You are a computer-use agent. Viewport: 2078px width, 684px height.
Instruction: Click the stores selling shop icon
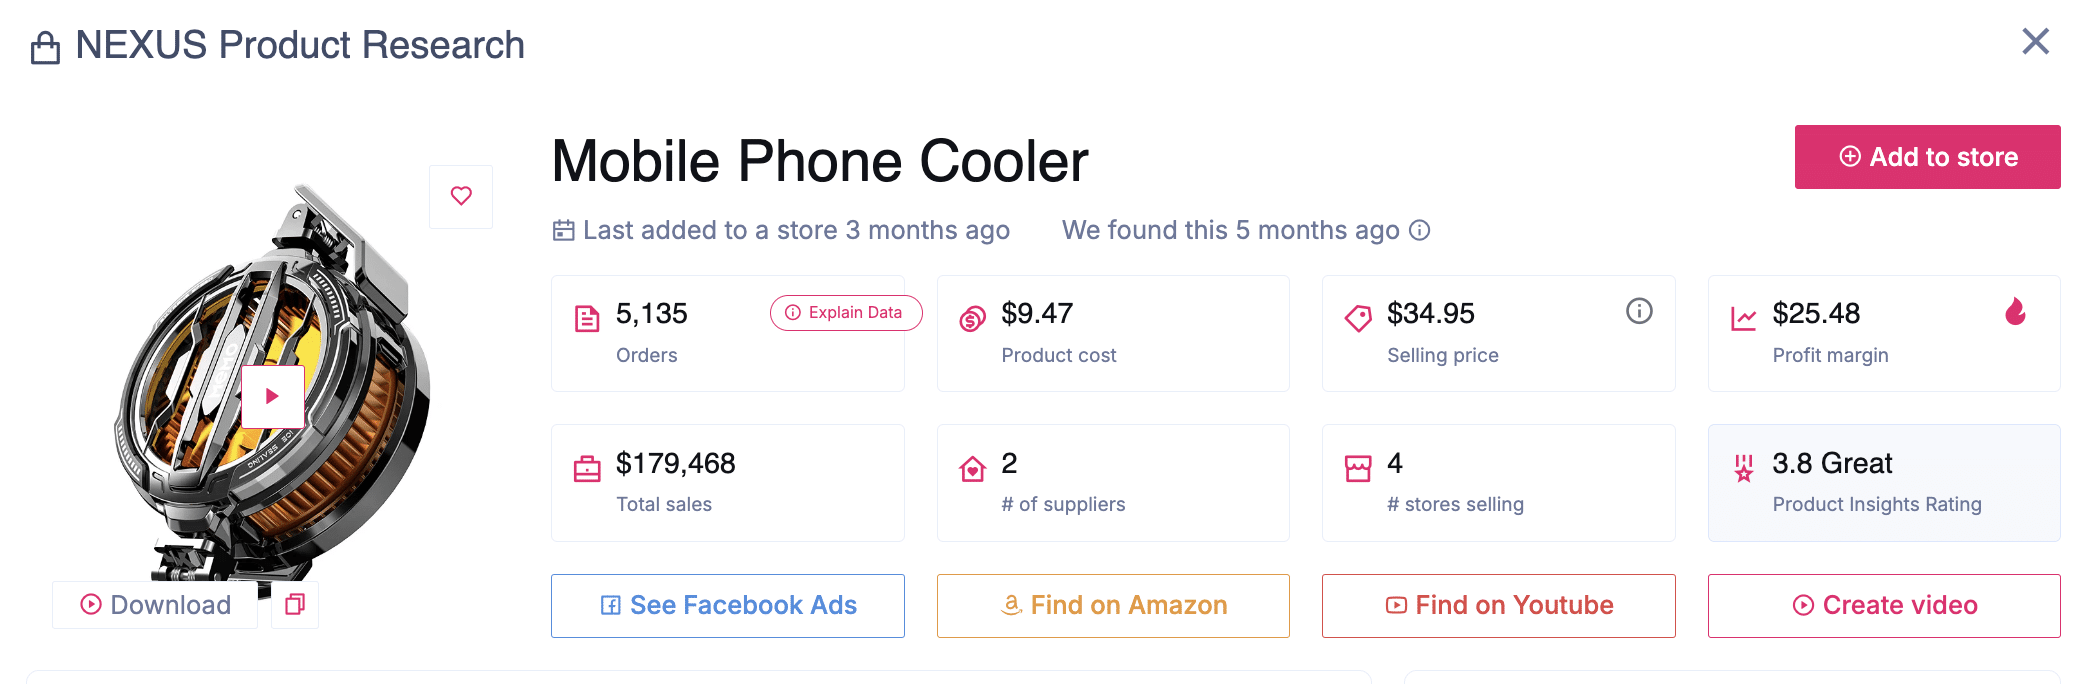click(x=1358, y=468)
